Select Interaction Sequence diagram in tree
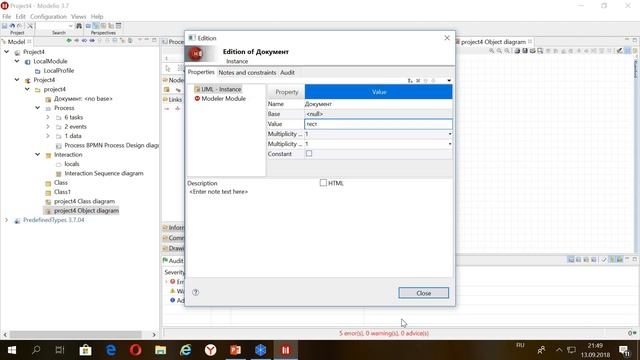640x360 pixels. pyautogui.click(x=104, y=173)
